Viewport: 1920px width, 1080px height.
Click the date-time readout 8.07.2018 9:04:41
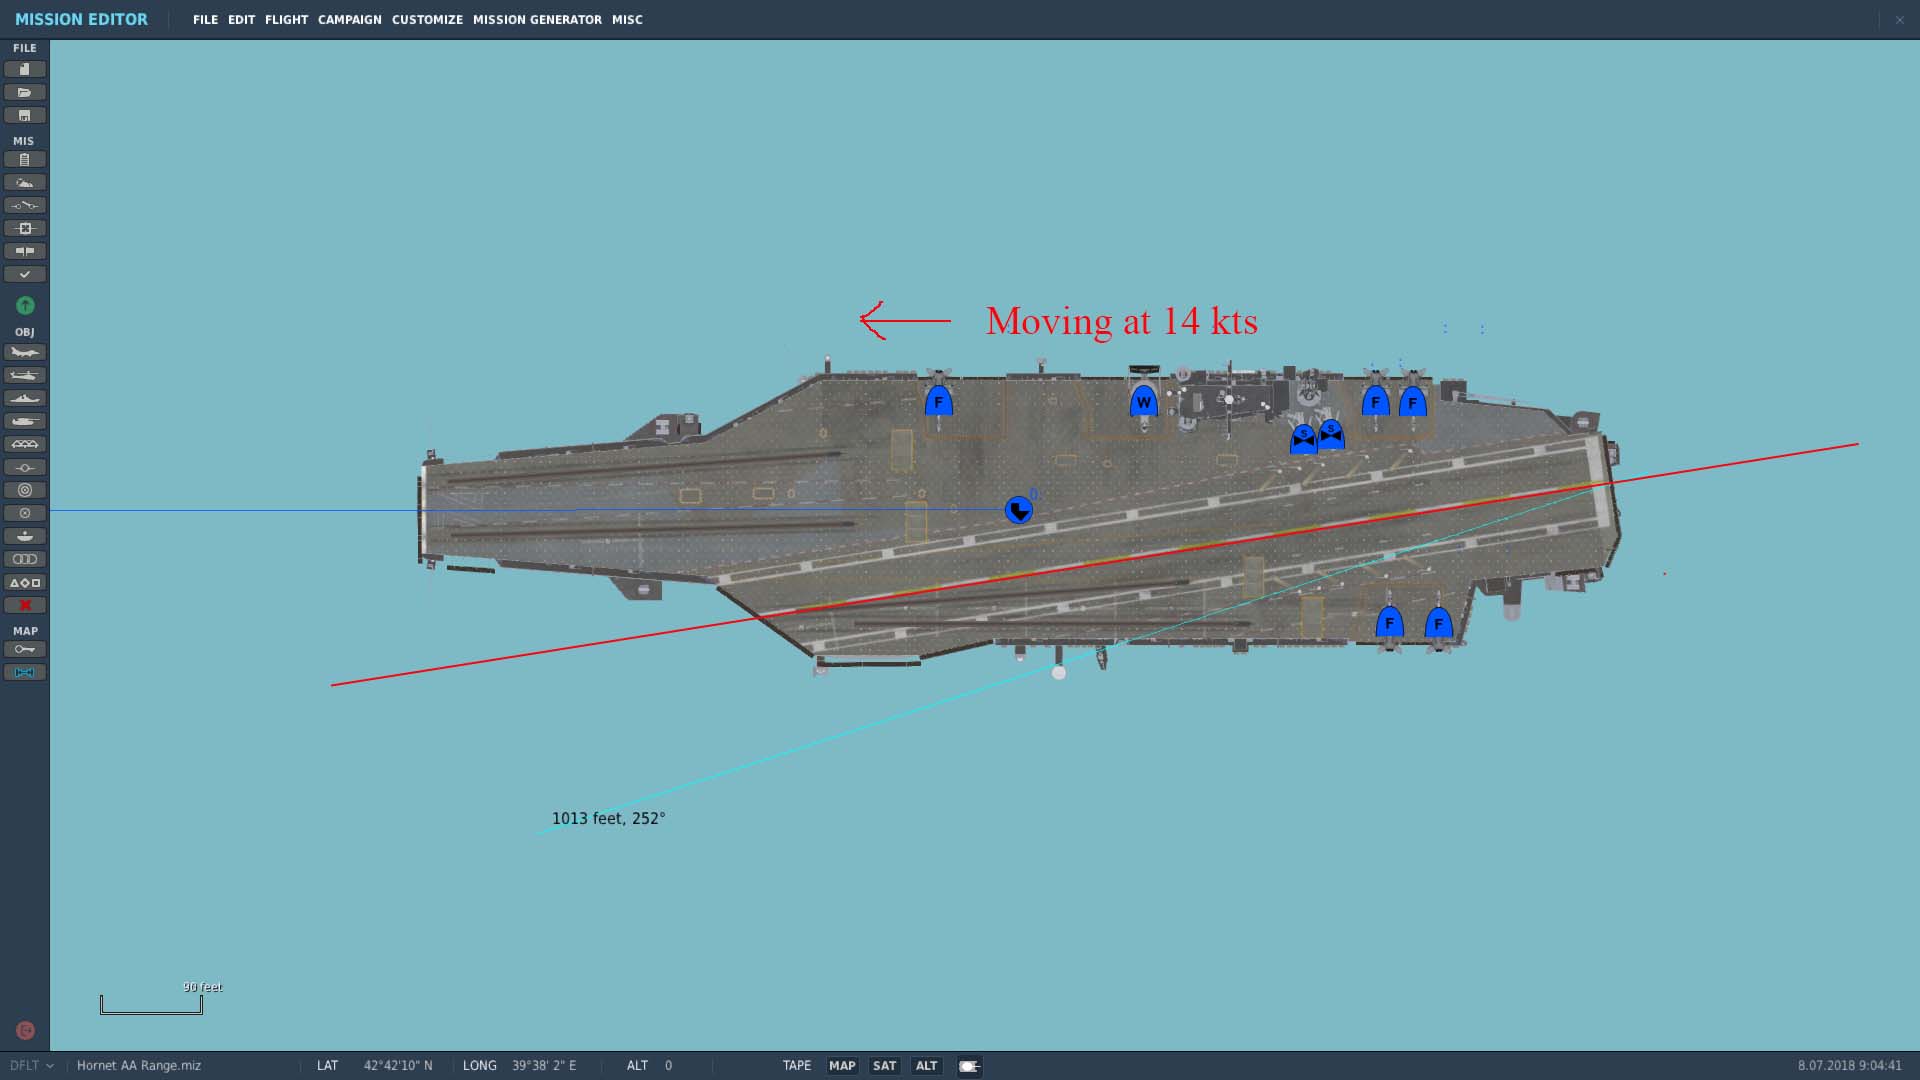coord(1849,1066)
